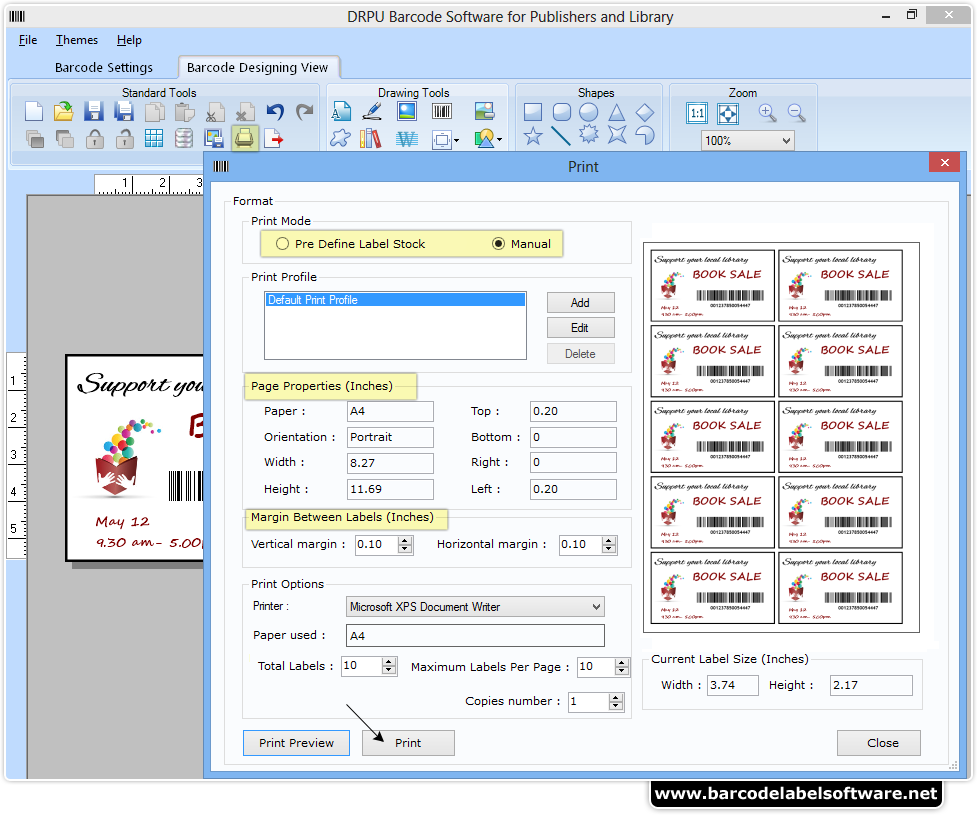Switch to the Barcode Settings tab
The image size is (977, 815).
coord(104,67)
